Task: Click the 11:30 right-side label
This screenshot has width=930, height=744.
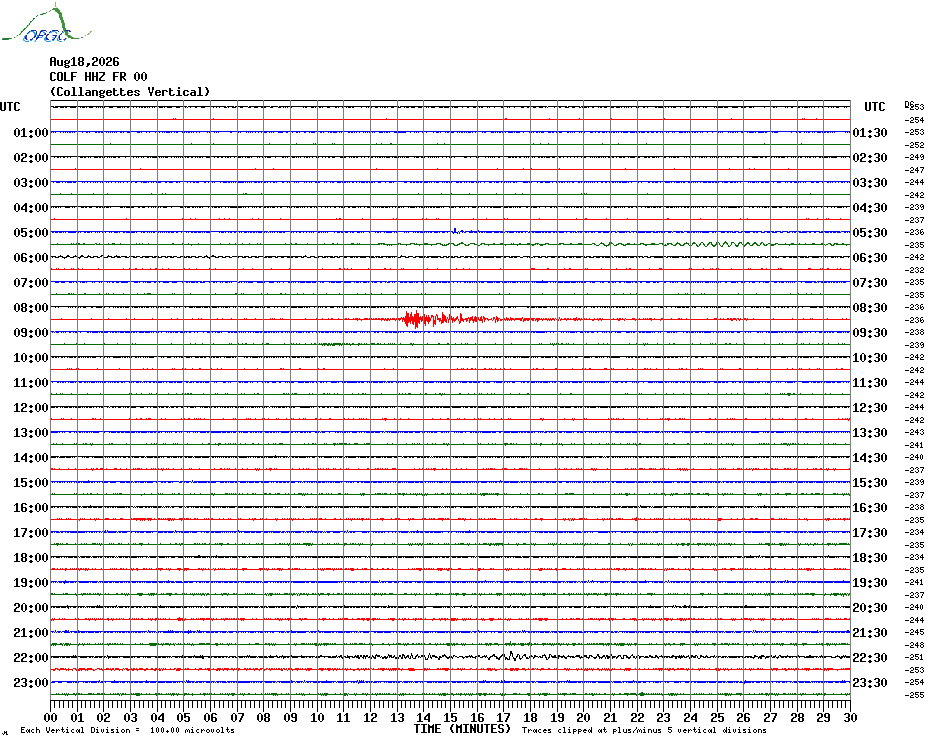Action: [870, 383]
